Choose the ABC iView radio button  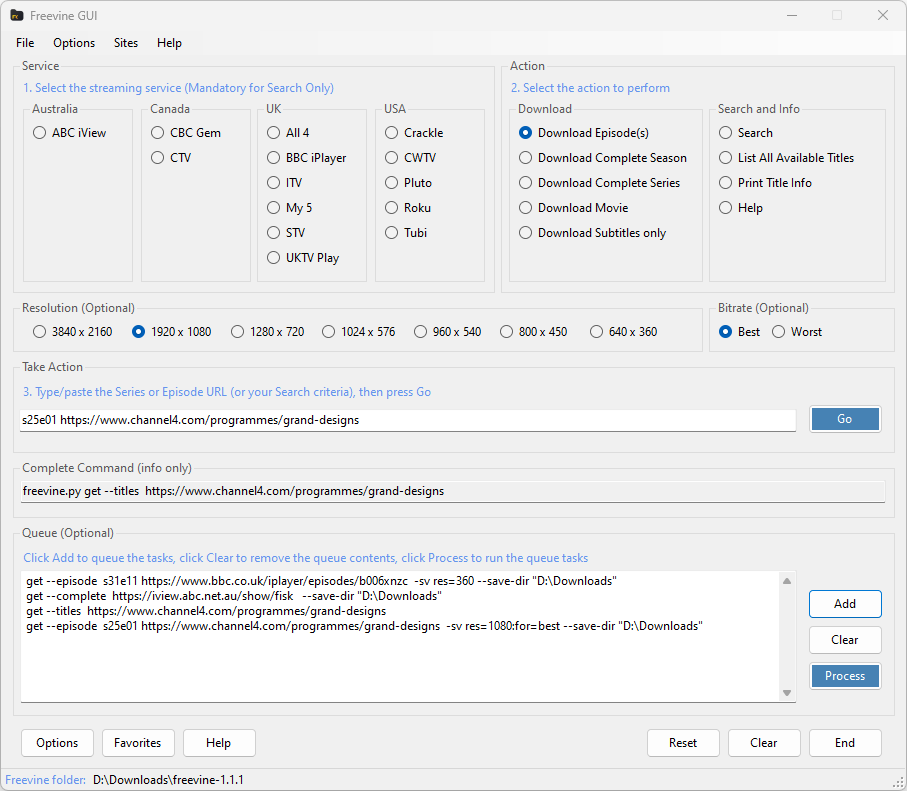39,133
